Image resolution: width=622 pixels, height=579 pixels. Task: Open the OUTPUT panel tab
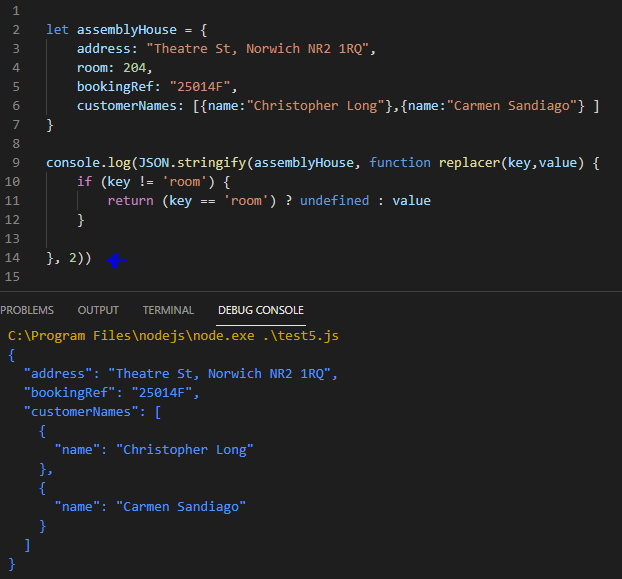(98, 310)
